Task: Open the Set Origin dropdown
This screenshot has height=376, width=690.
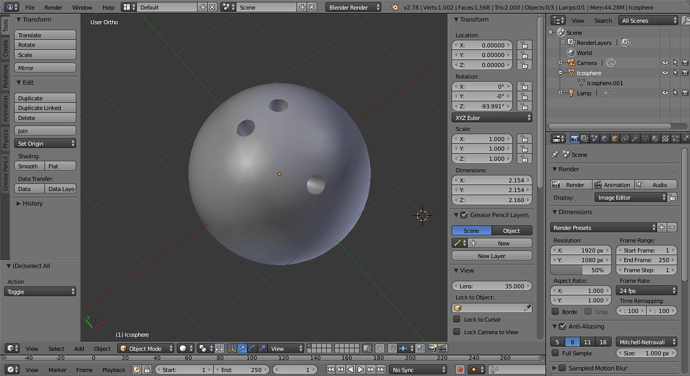Action: click(45, 143)
